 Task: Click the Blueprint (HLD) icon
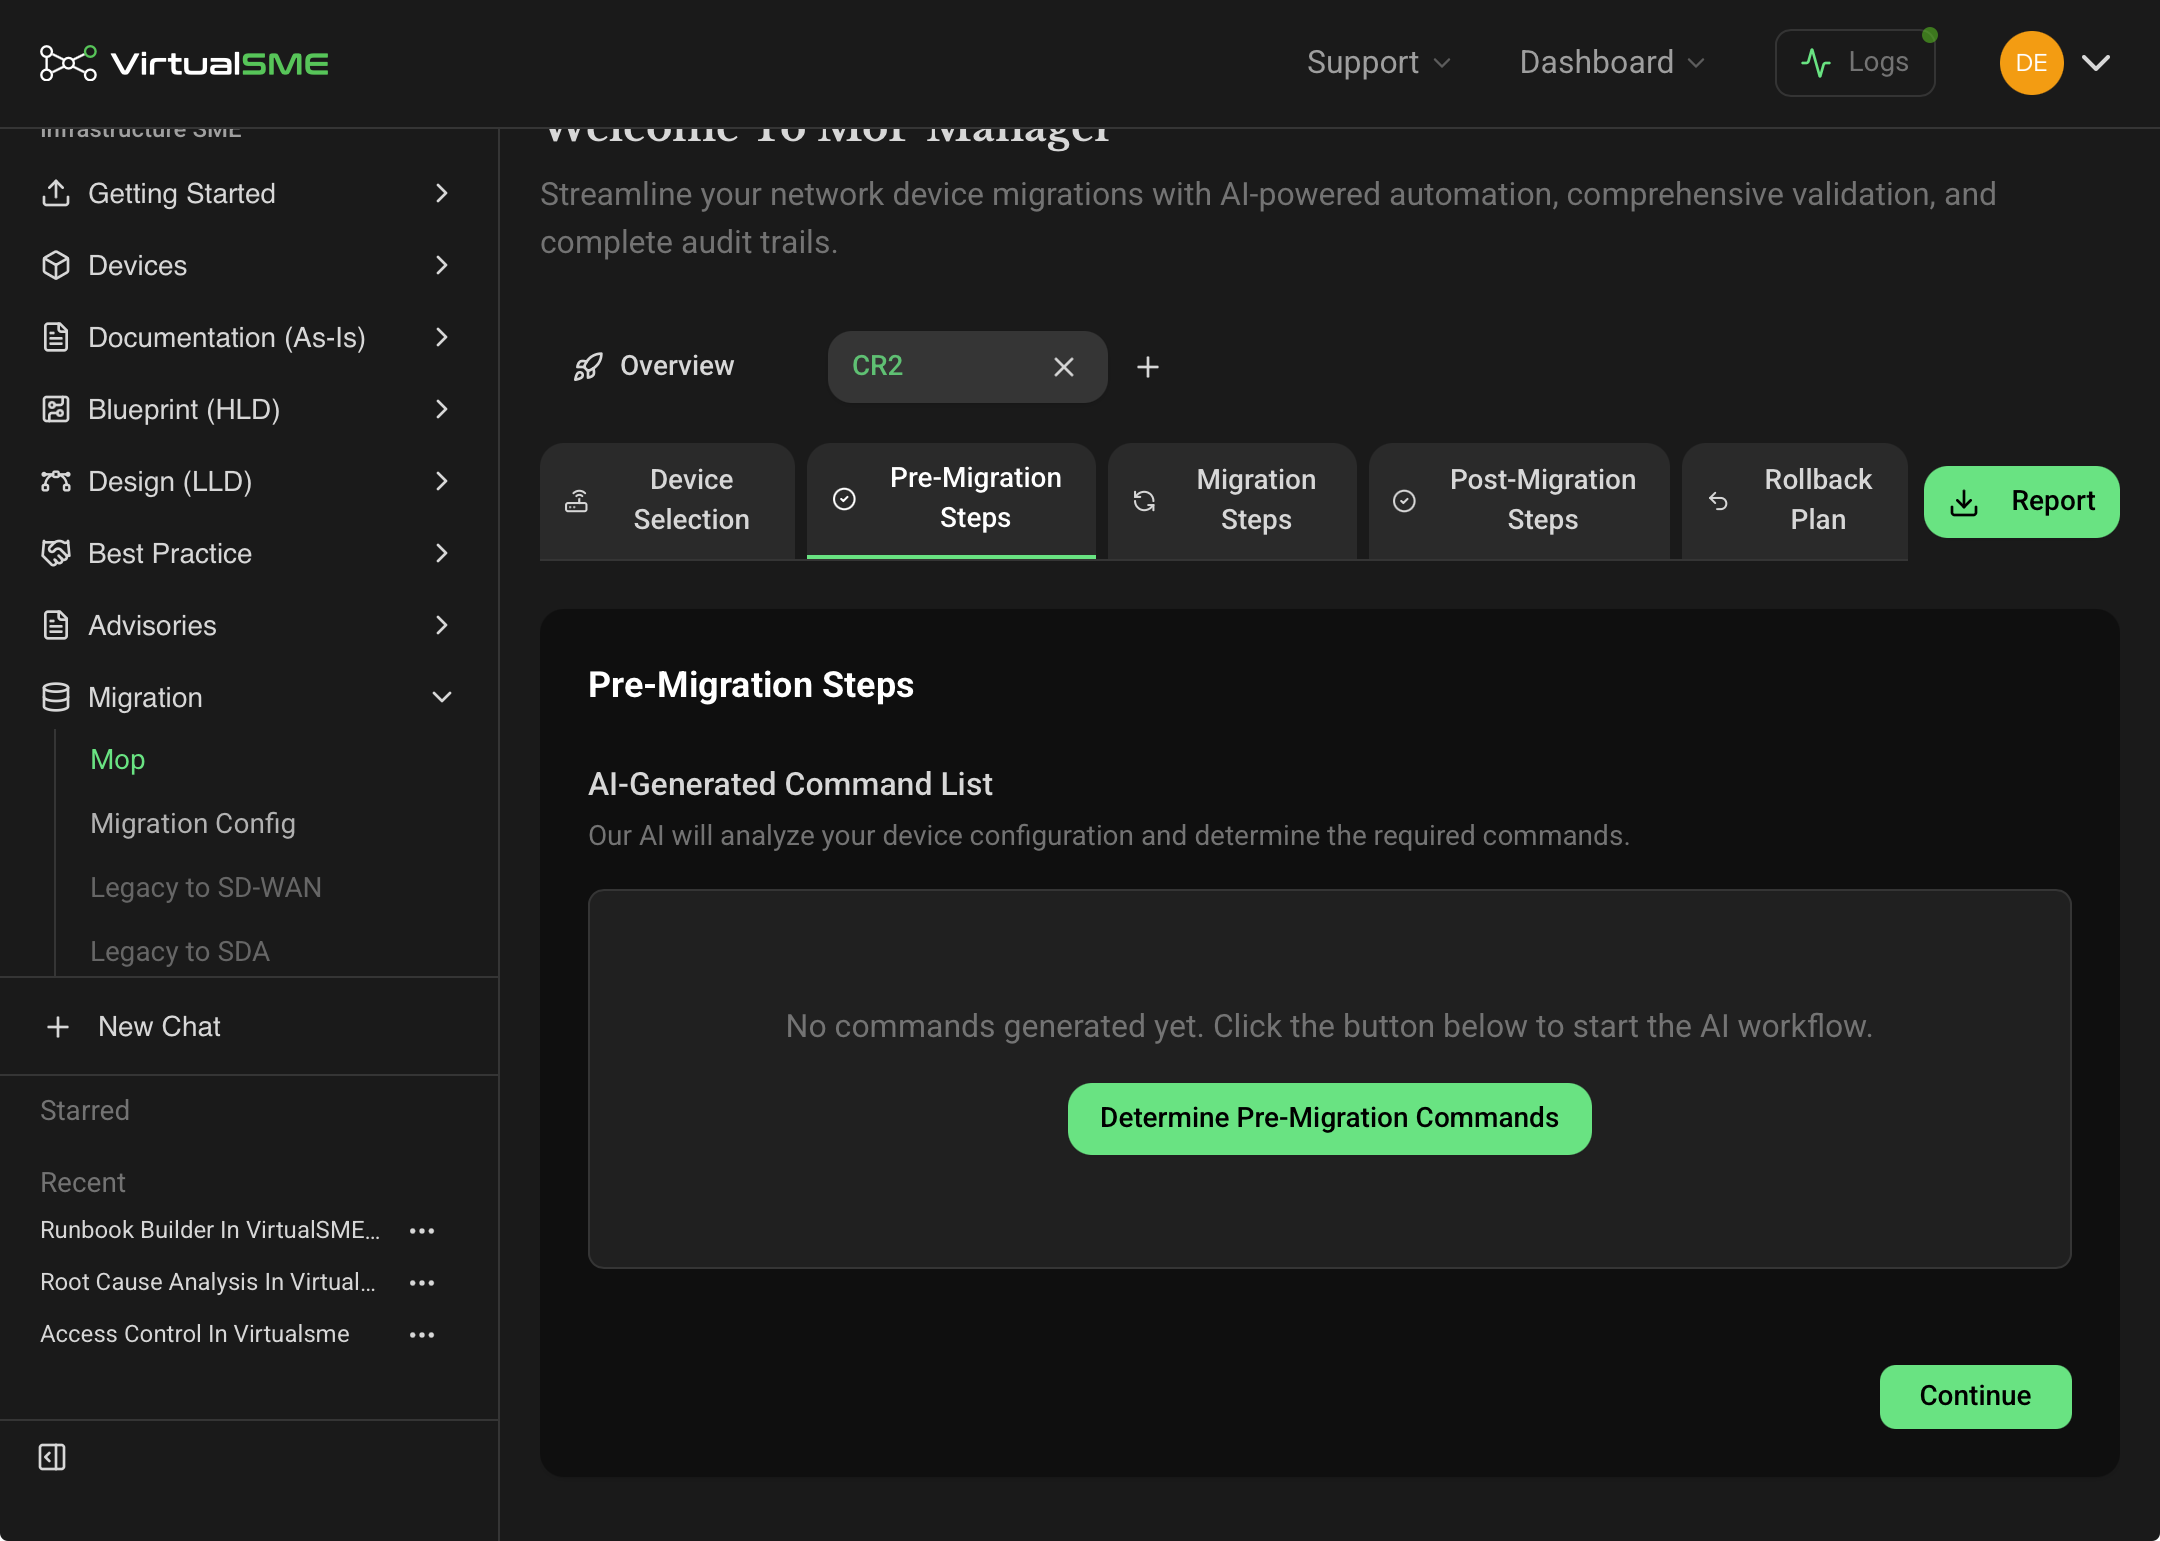tap(56, 409)
